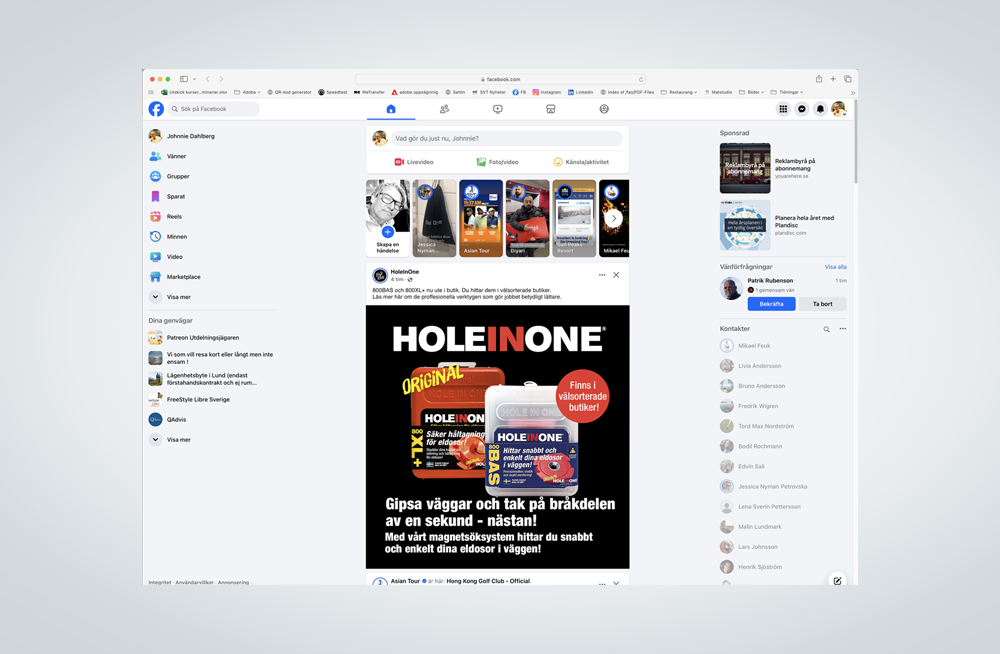Search contacts with magnifier icon

[x=827, y=329]
